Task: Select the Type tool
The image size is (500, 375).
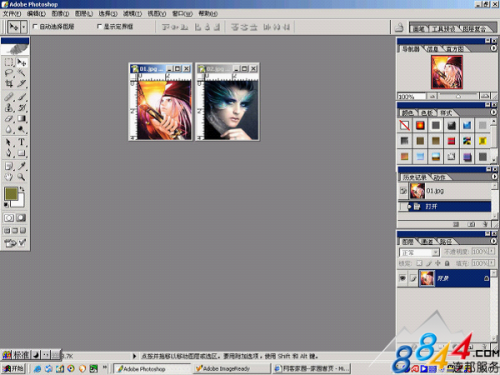Action: [21, 142]
